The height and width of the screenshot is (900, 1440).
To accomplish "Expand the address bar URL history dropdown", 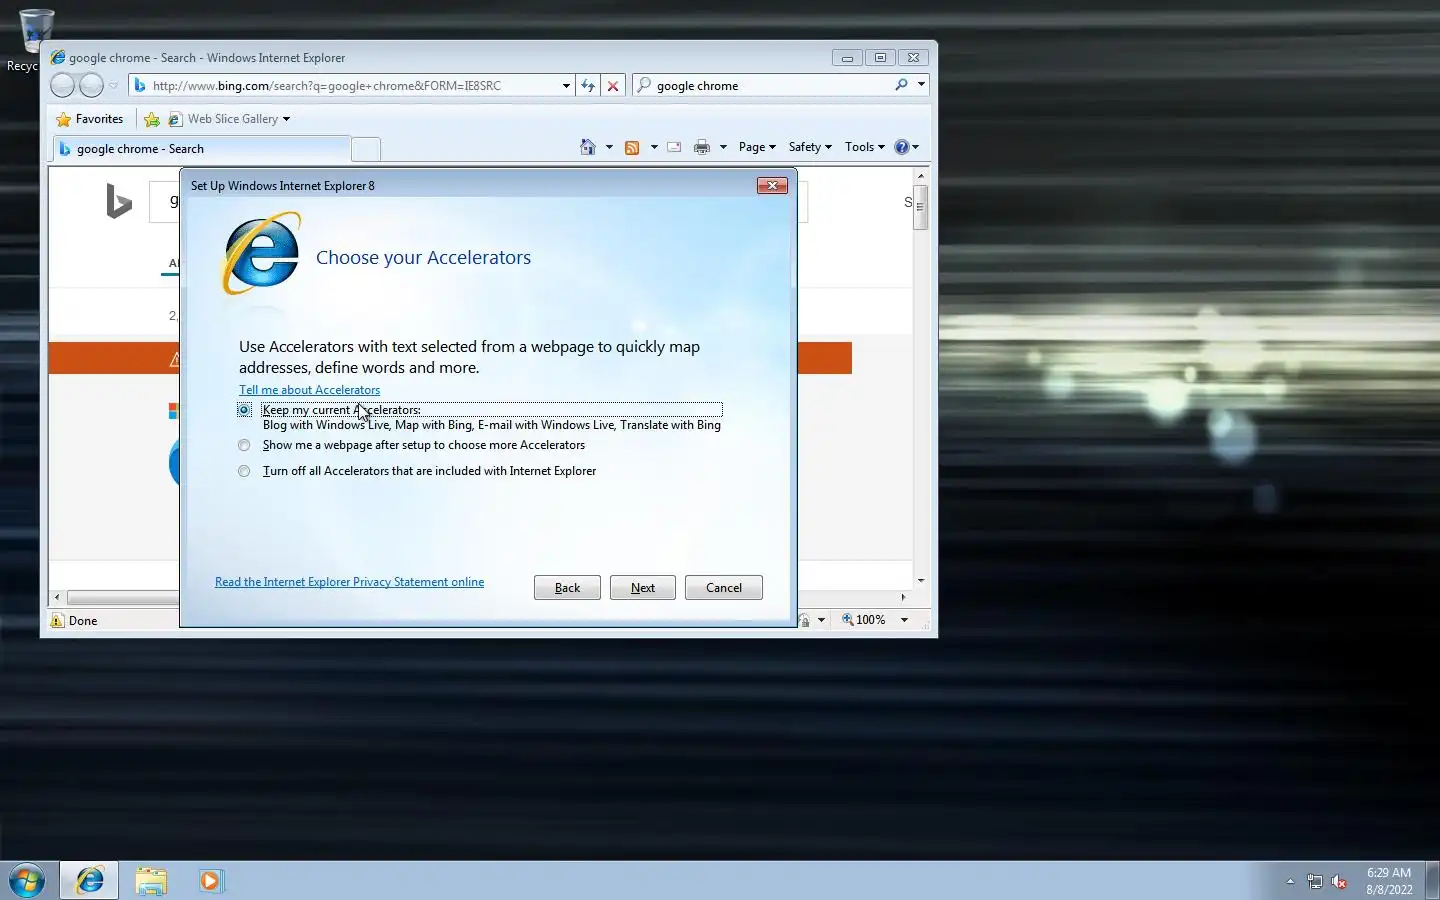I will [566, 86].
